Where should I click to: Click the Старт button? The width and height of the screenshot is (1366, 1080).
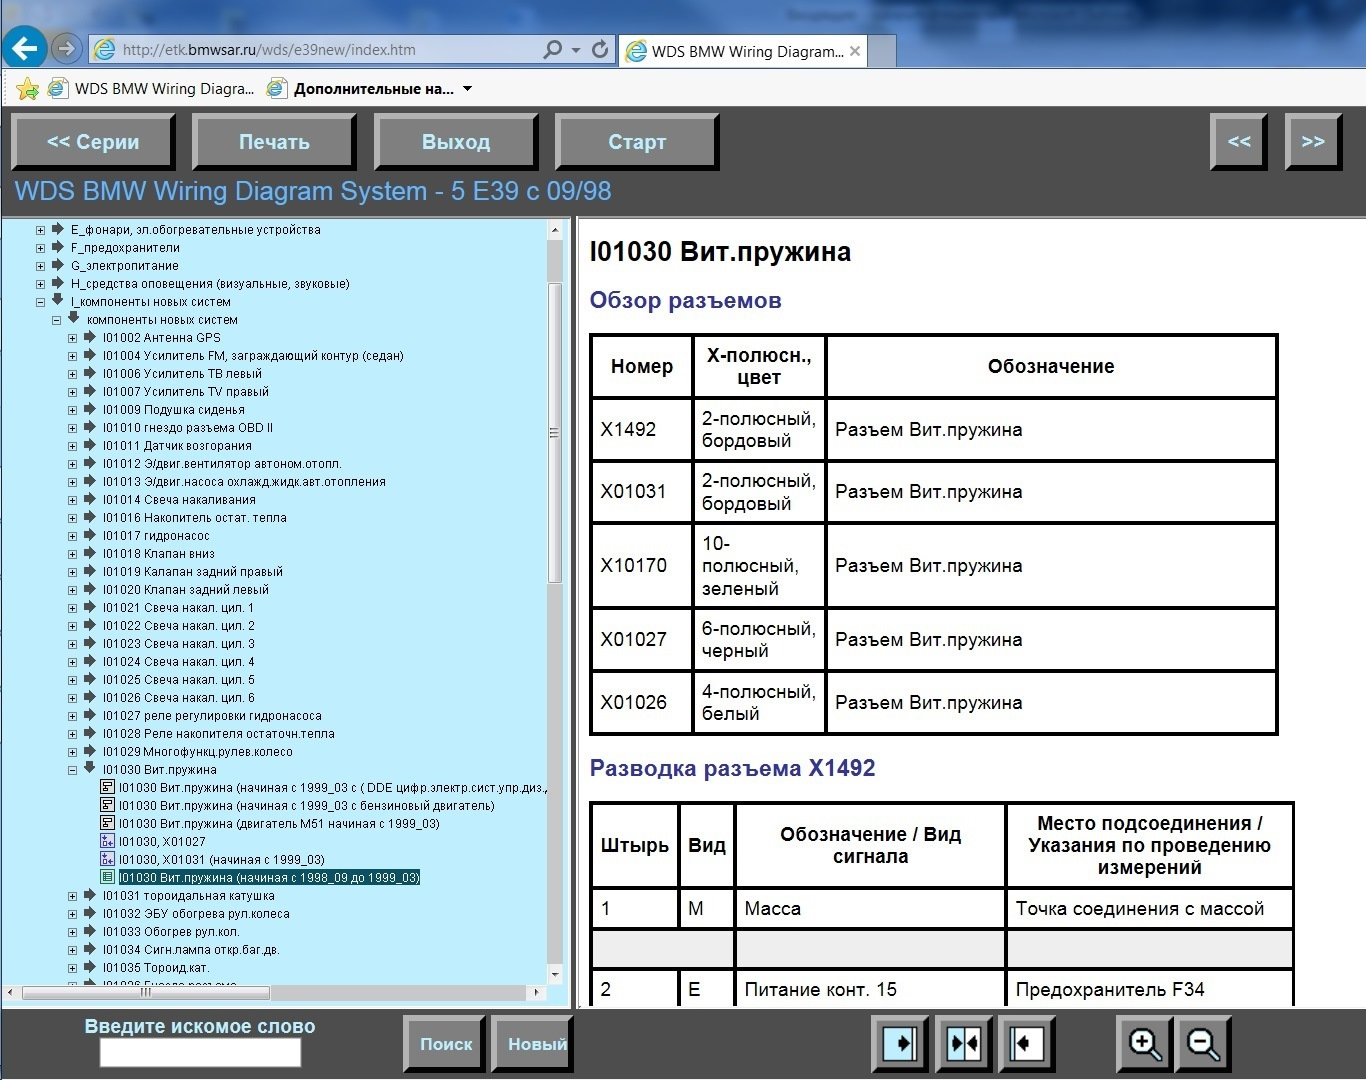tap(637, 142)
